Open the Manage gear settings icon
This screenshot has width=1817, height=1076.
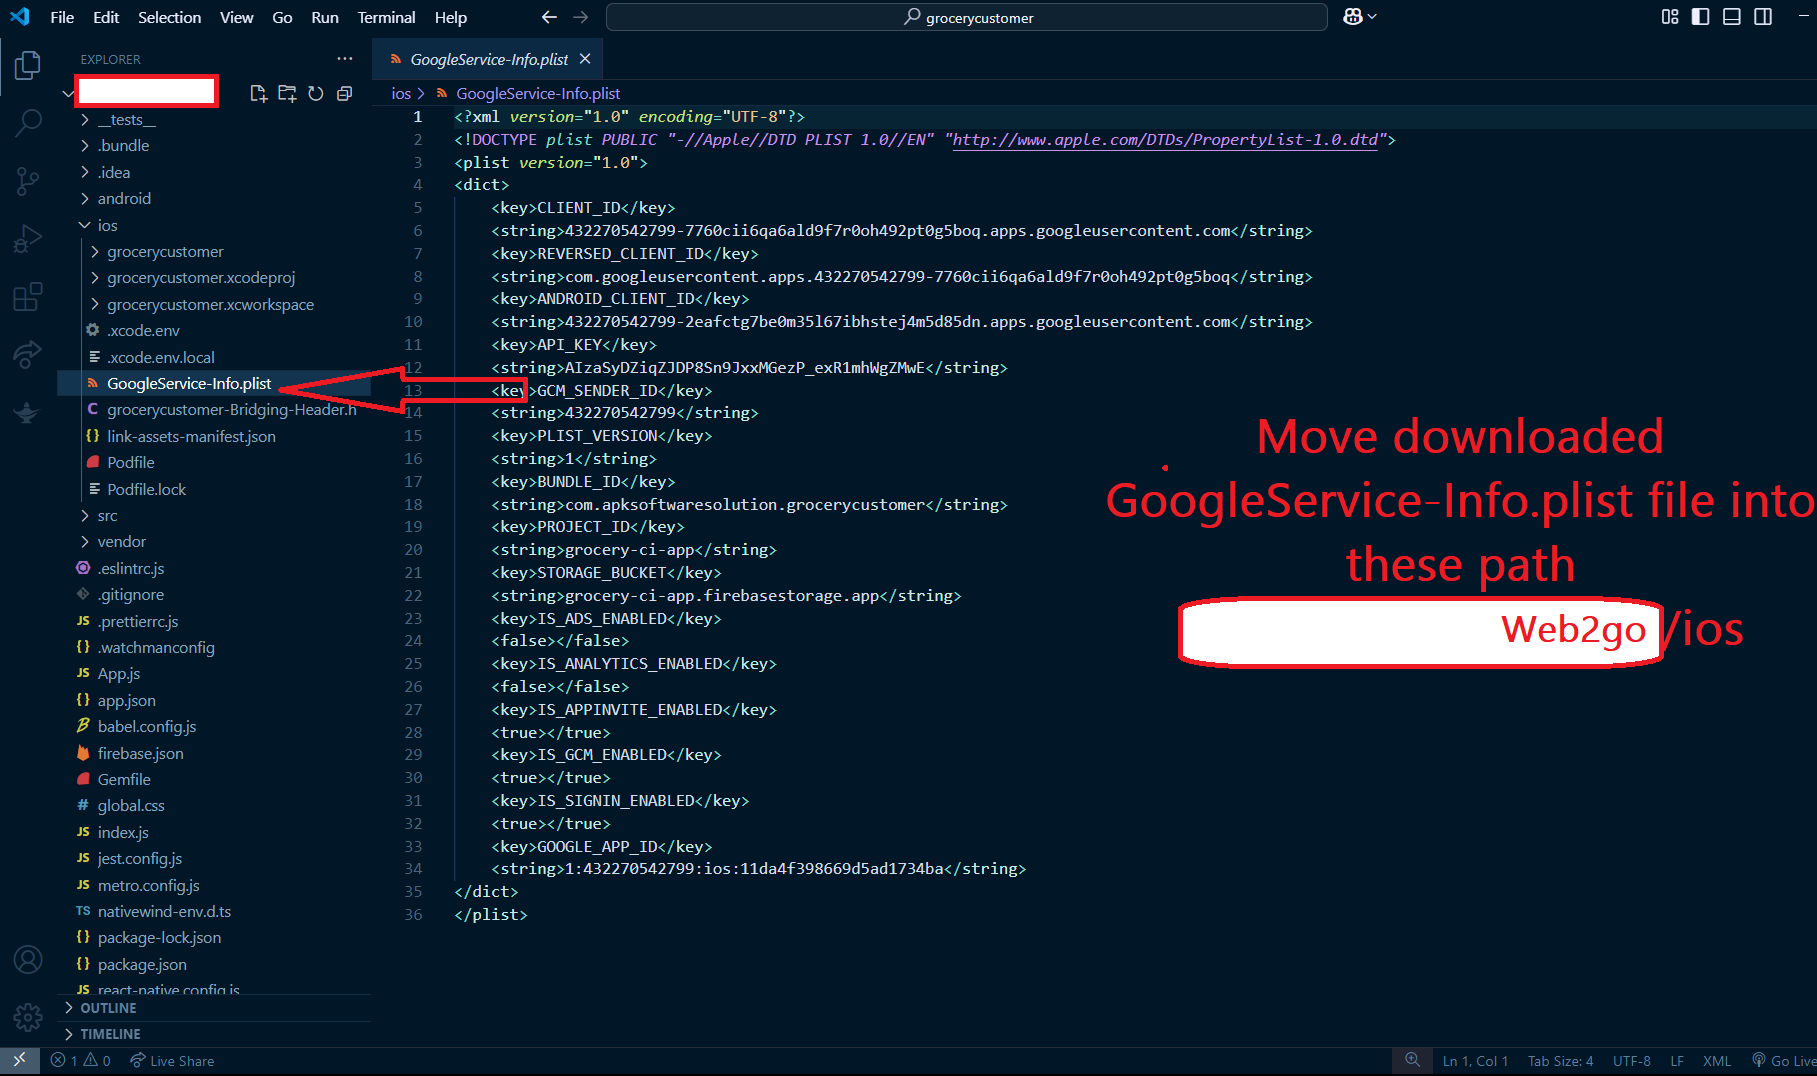(x=28, y=1017)
